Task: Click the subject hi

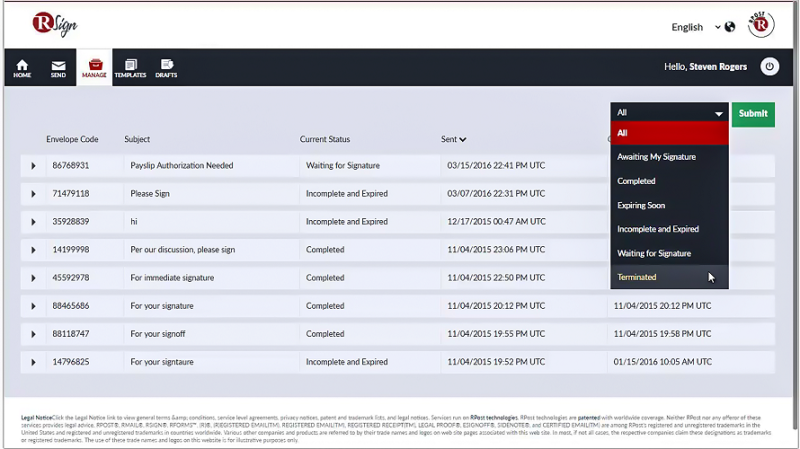Action: 134,221
